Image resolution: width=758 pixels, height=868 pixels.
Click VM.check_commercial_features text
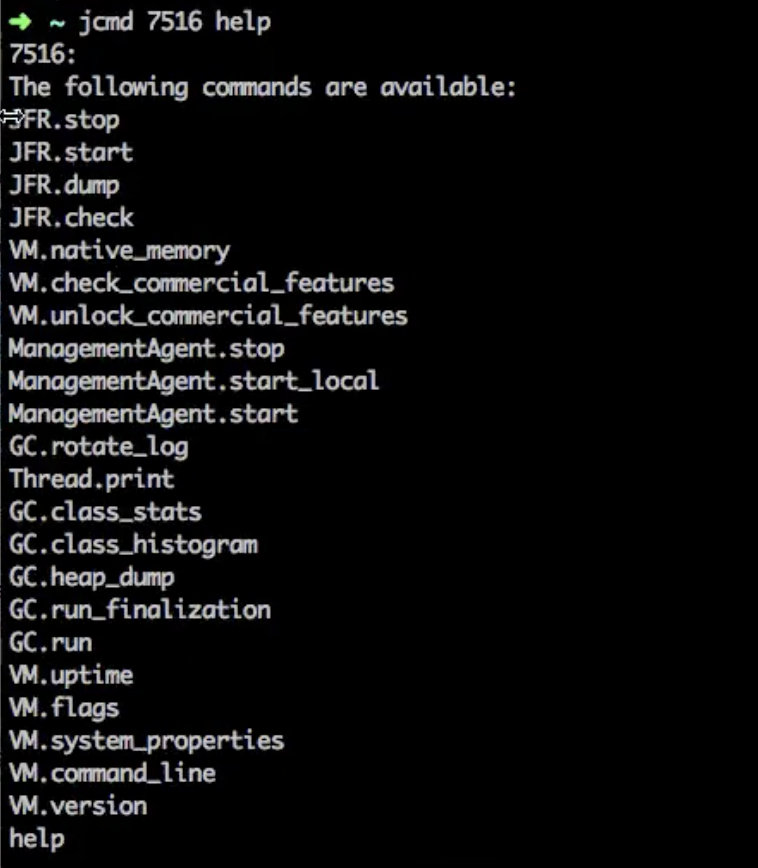202,283
